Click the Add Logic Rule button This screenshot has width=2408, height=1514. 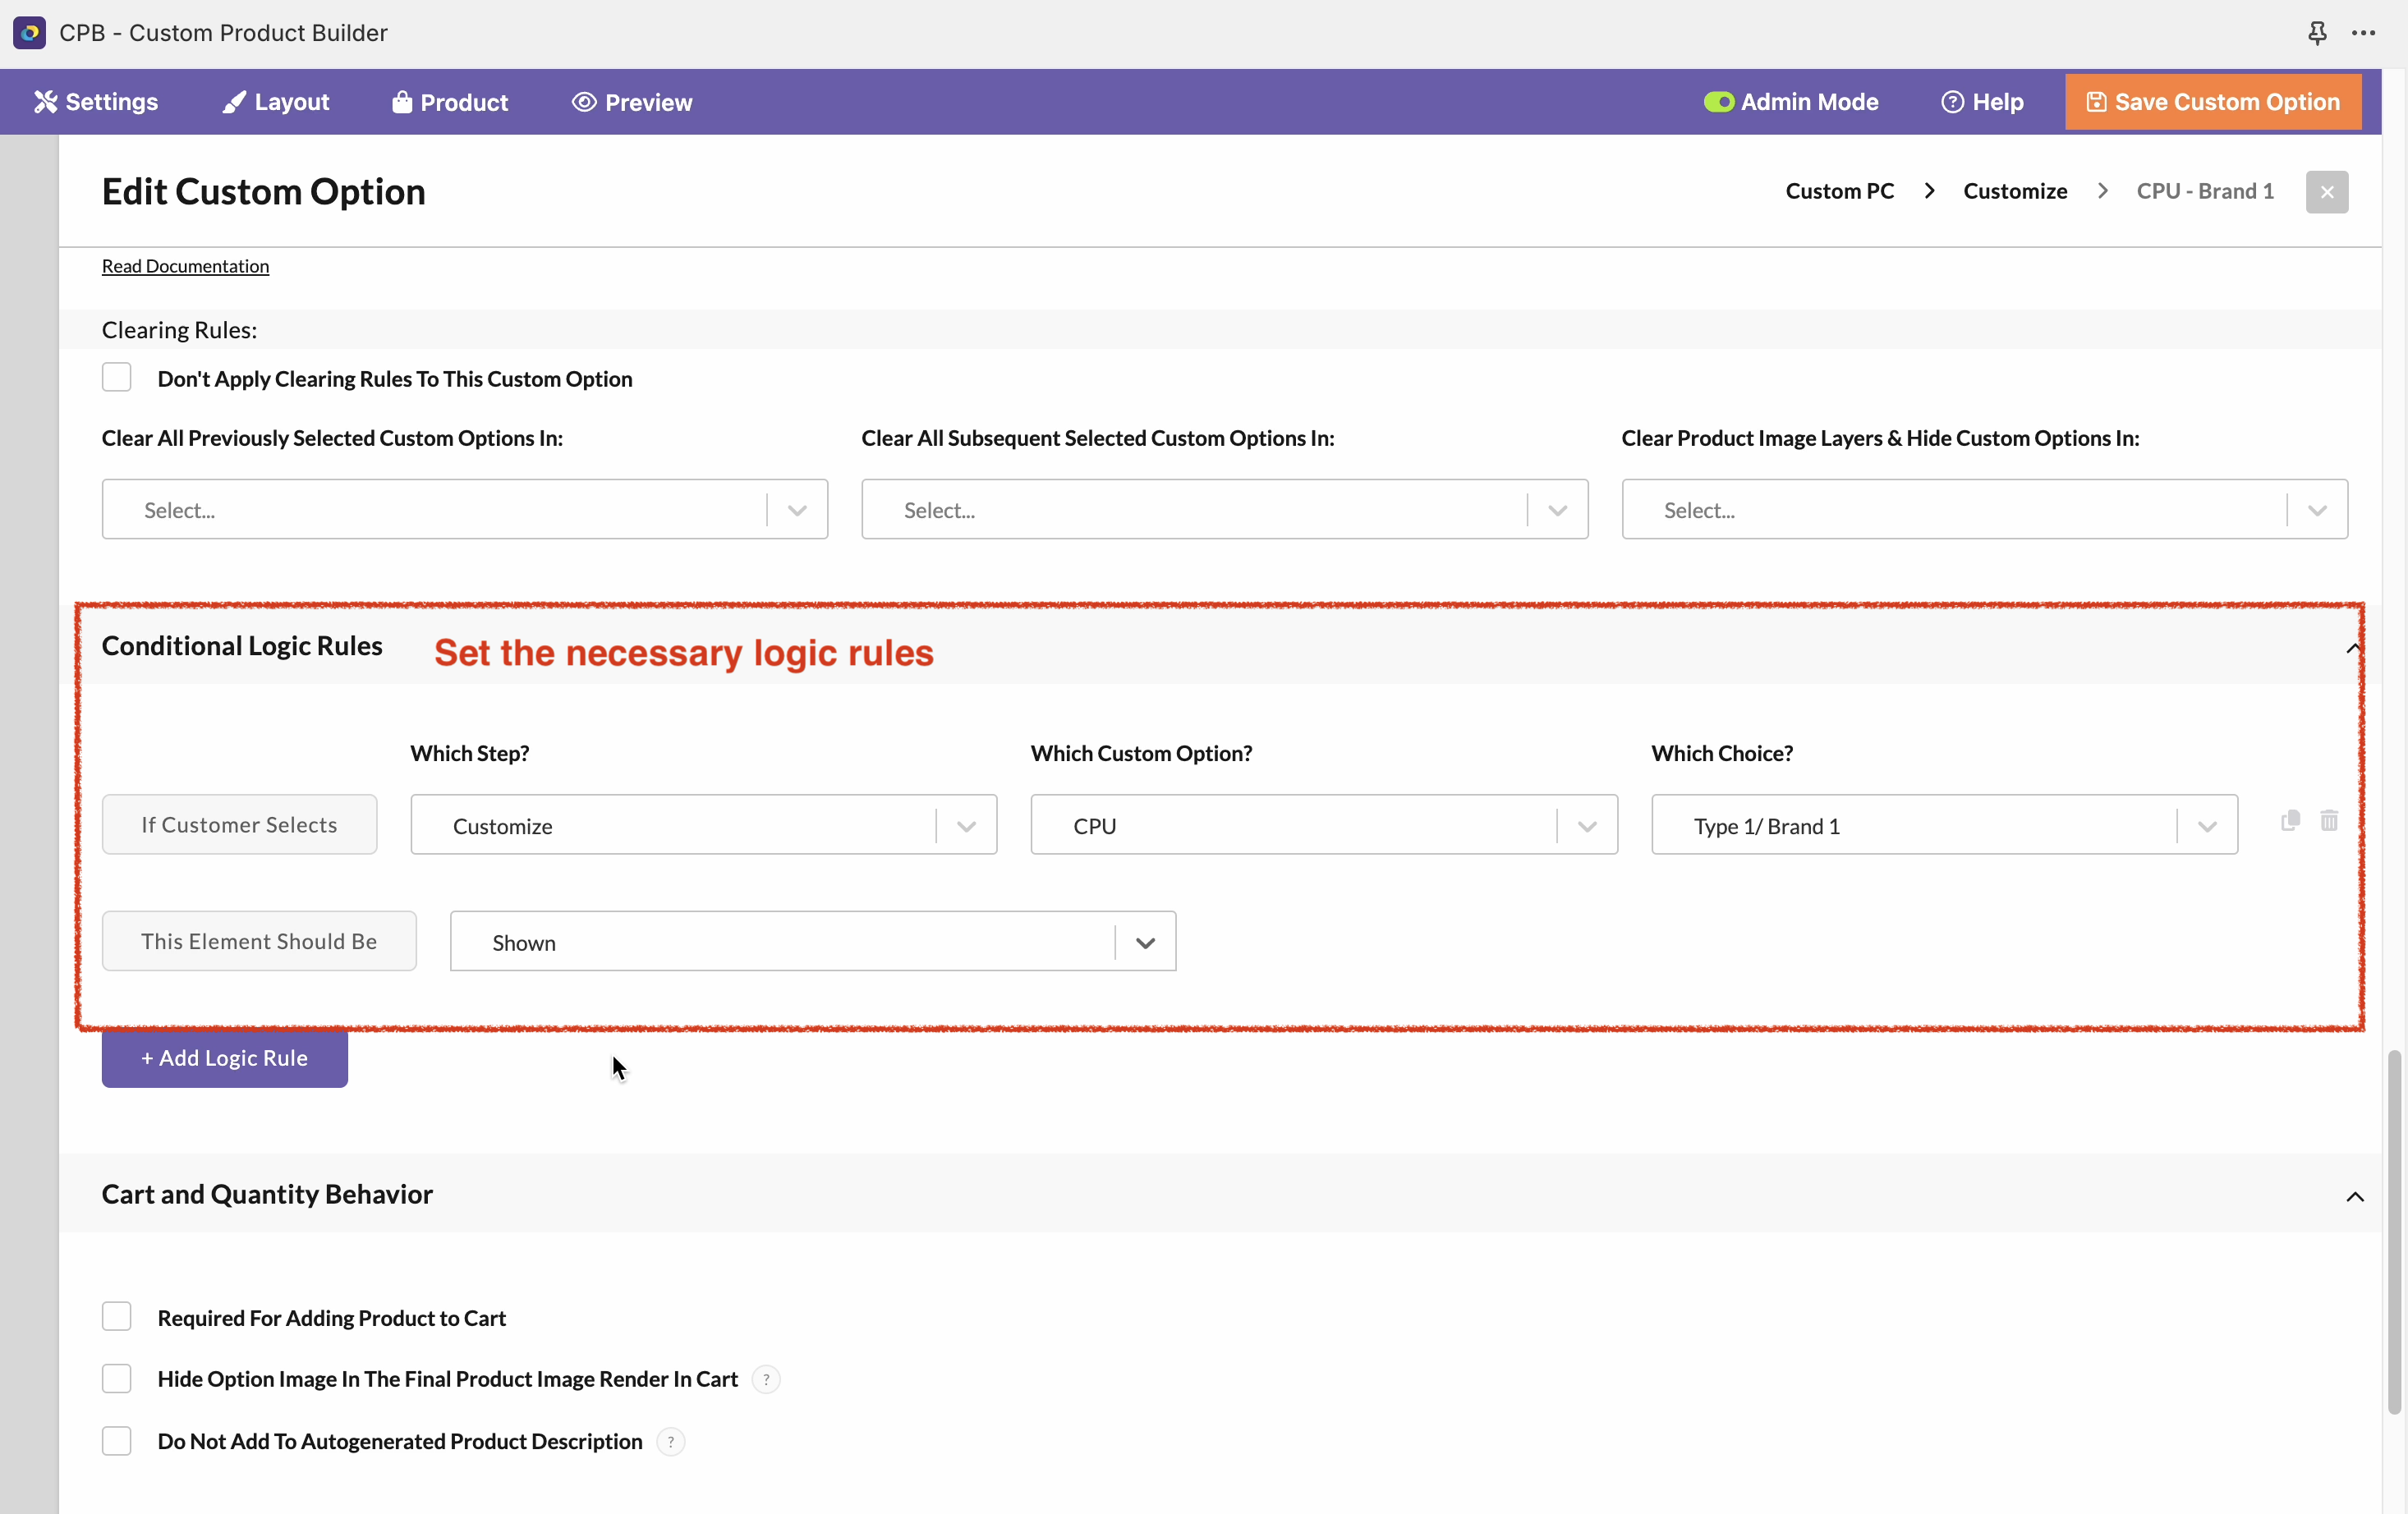(x=224, y=1058)
